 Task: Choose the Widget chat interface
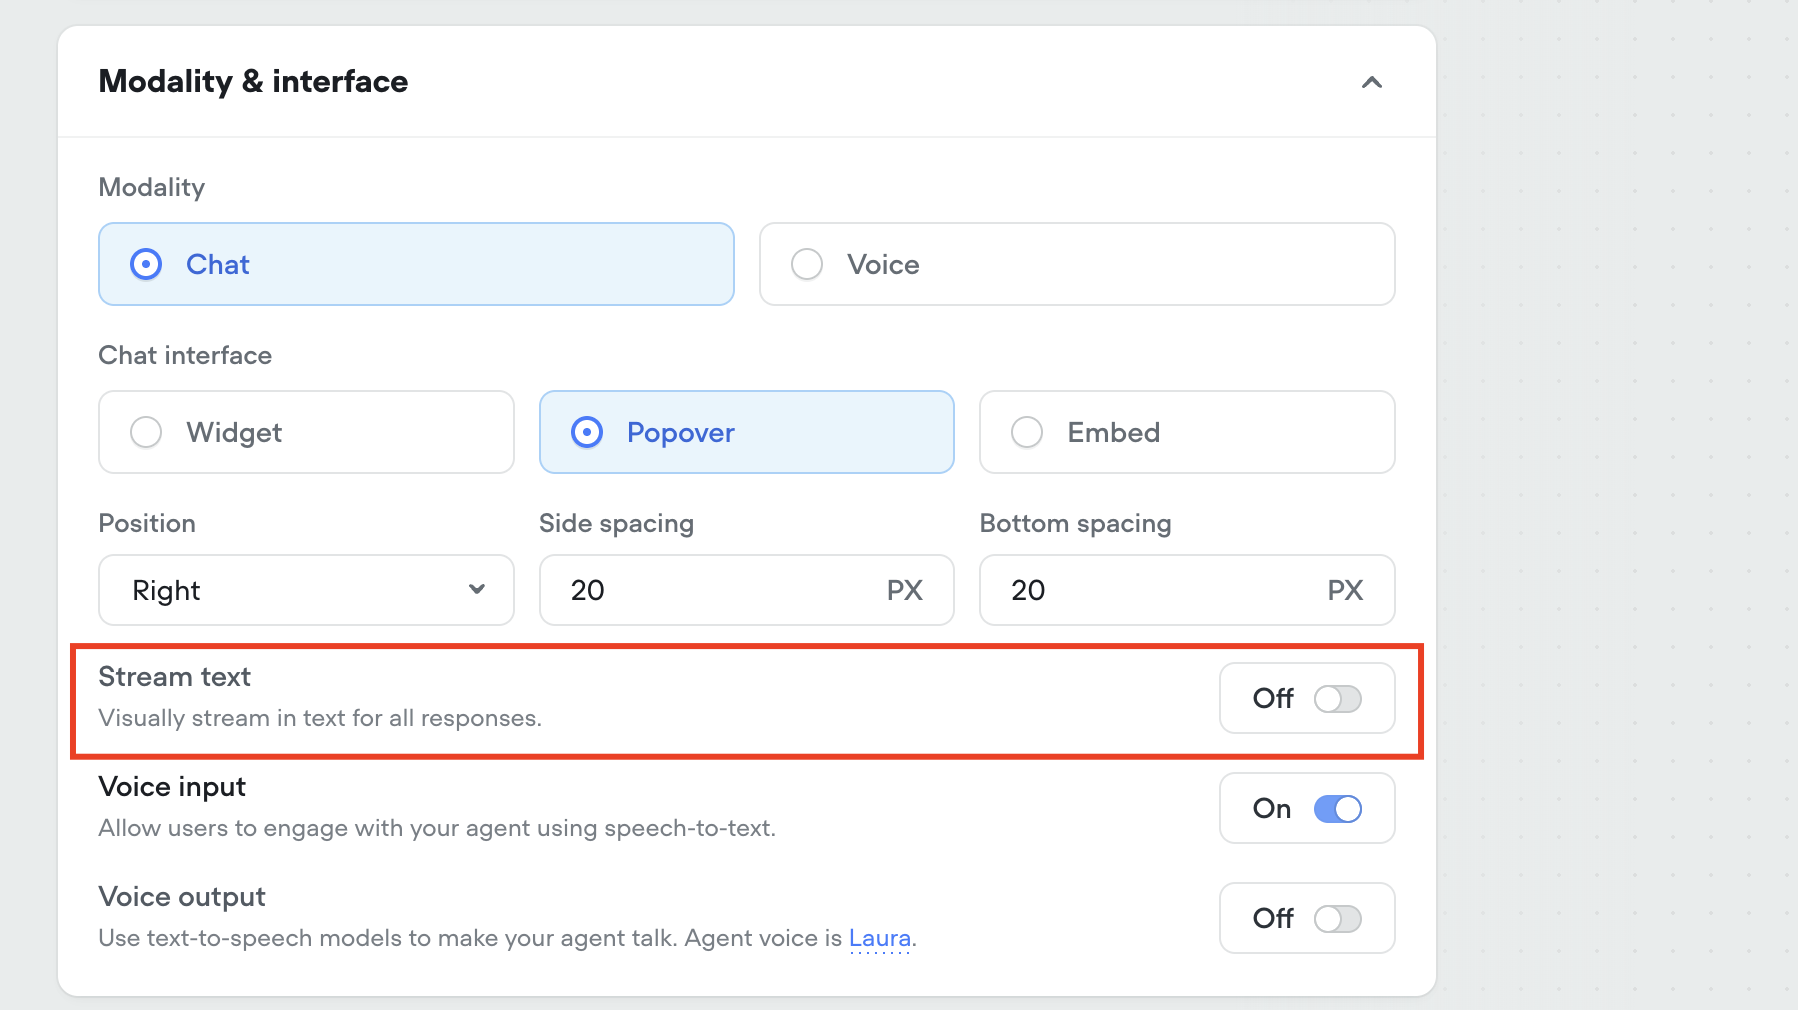tap(306, 432)
